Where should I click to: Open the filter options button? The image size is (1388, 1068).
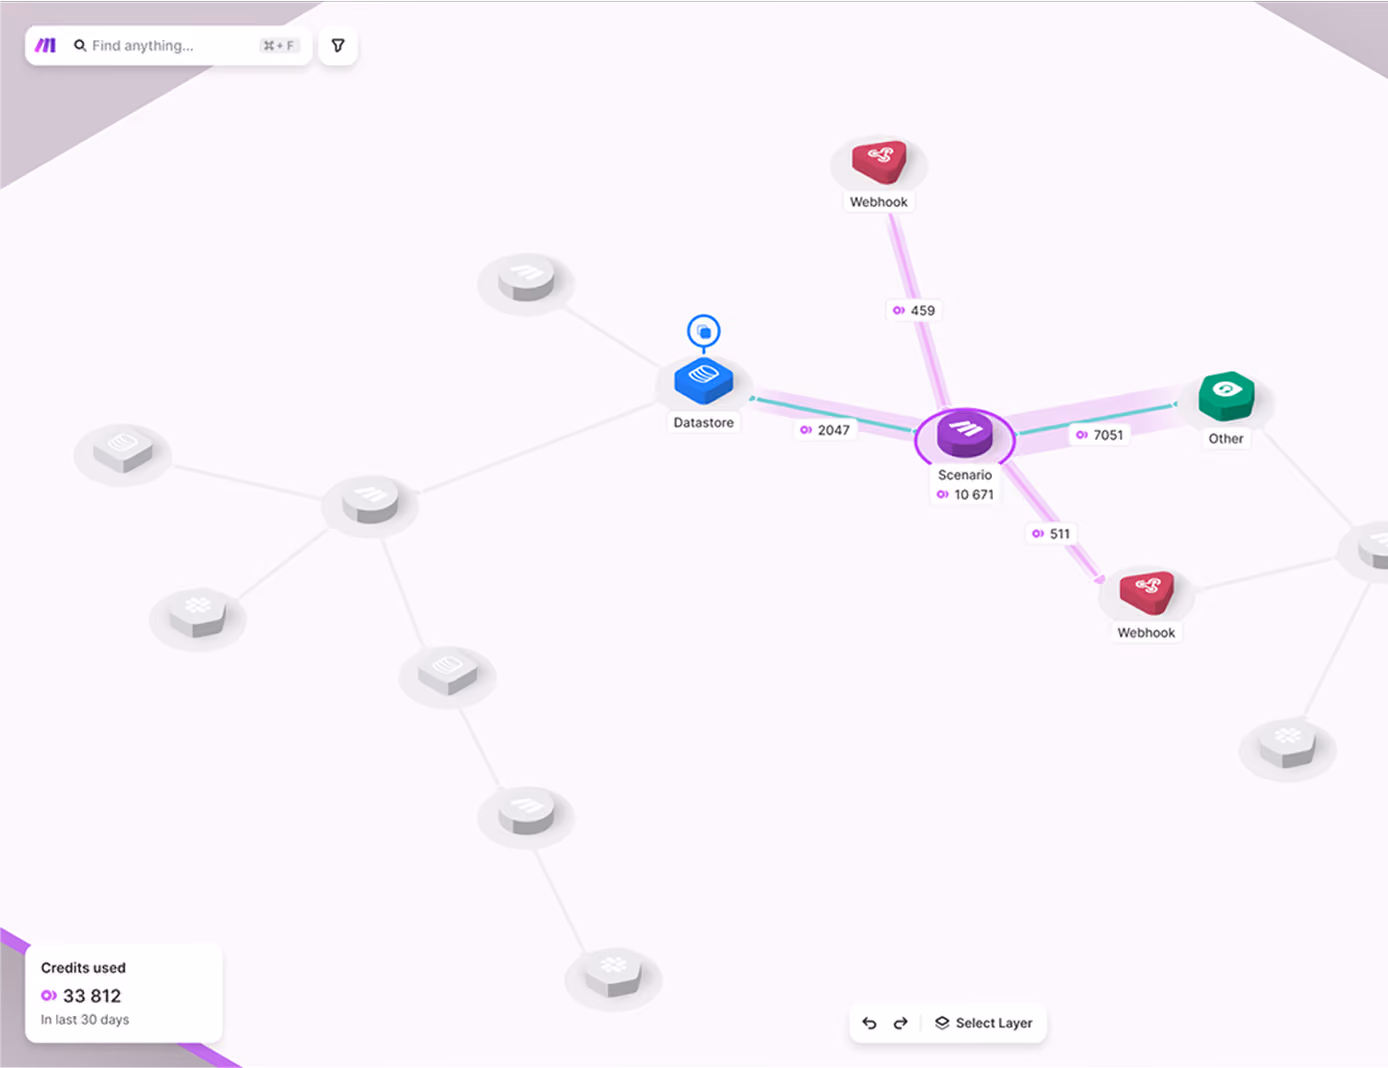coord(338,45)
